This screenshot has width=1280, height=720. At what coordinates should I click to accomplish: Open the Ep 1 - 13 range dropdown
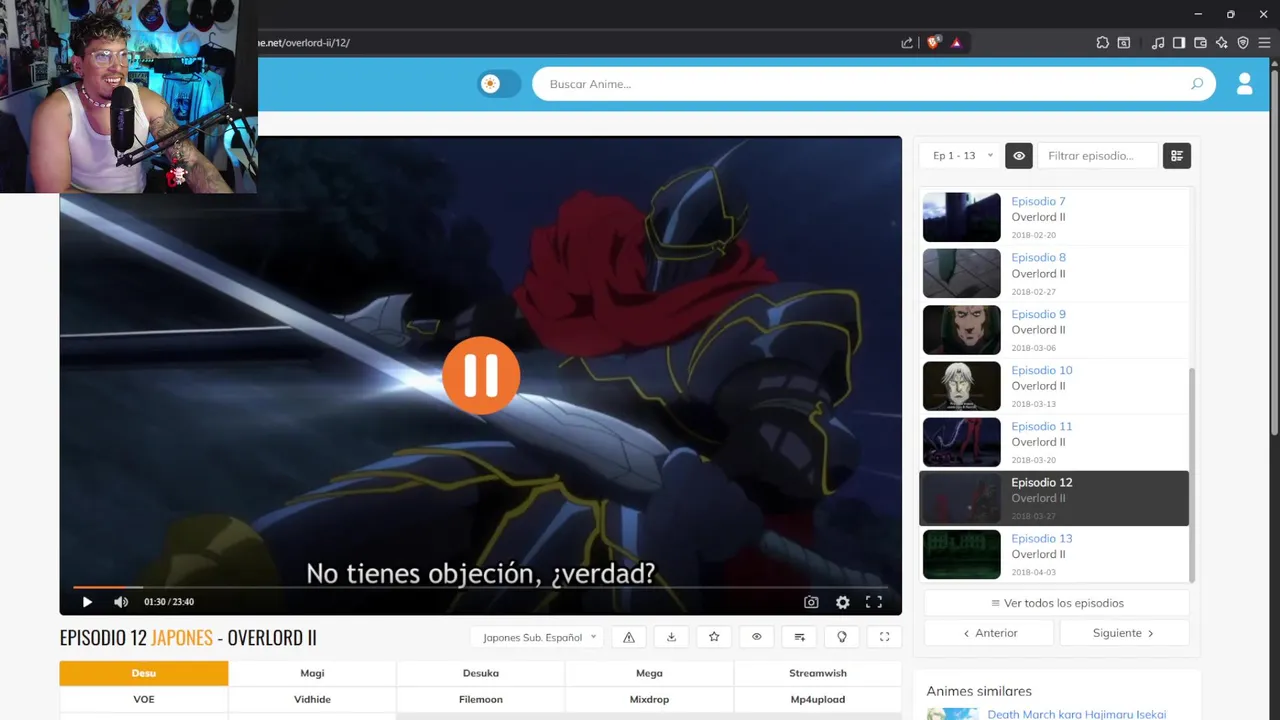point(962,156)
